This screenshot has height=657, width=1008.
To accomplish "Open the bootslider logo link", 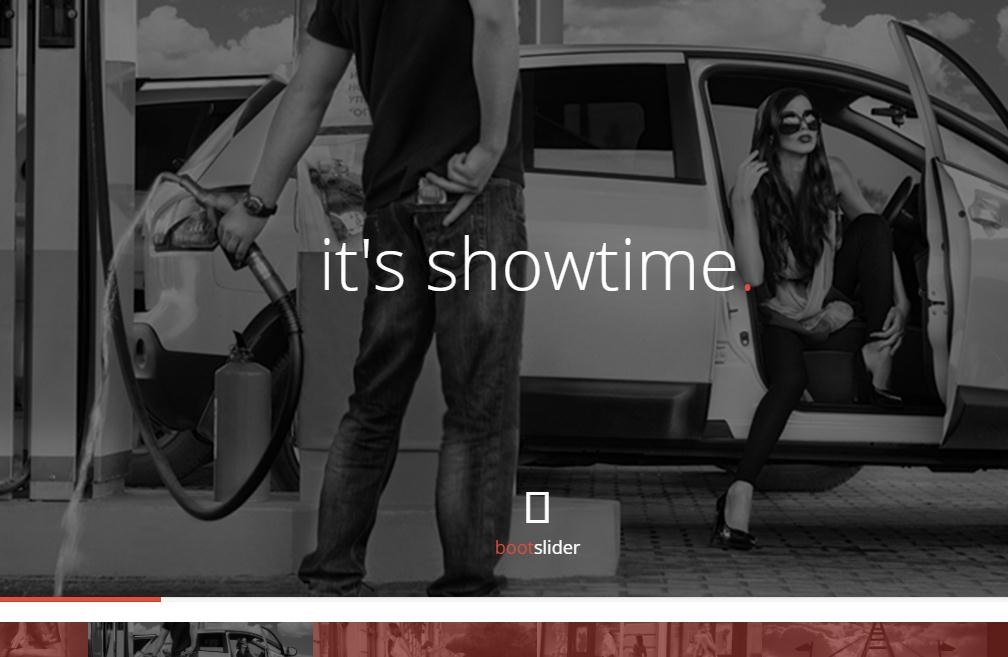I will coord(537,548).
